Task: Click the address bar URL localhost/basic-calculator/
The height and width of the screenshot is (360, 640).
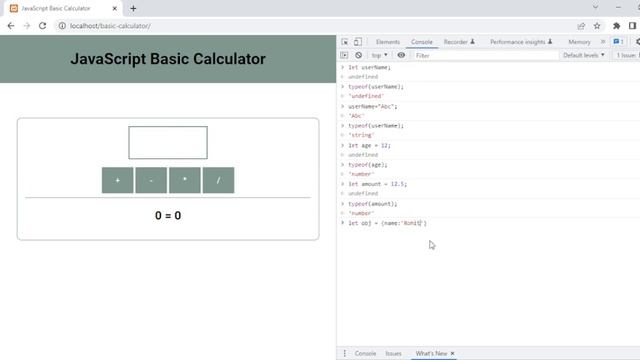Action: (x=110, y=26)
